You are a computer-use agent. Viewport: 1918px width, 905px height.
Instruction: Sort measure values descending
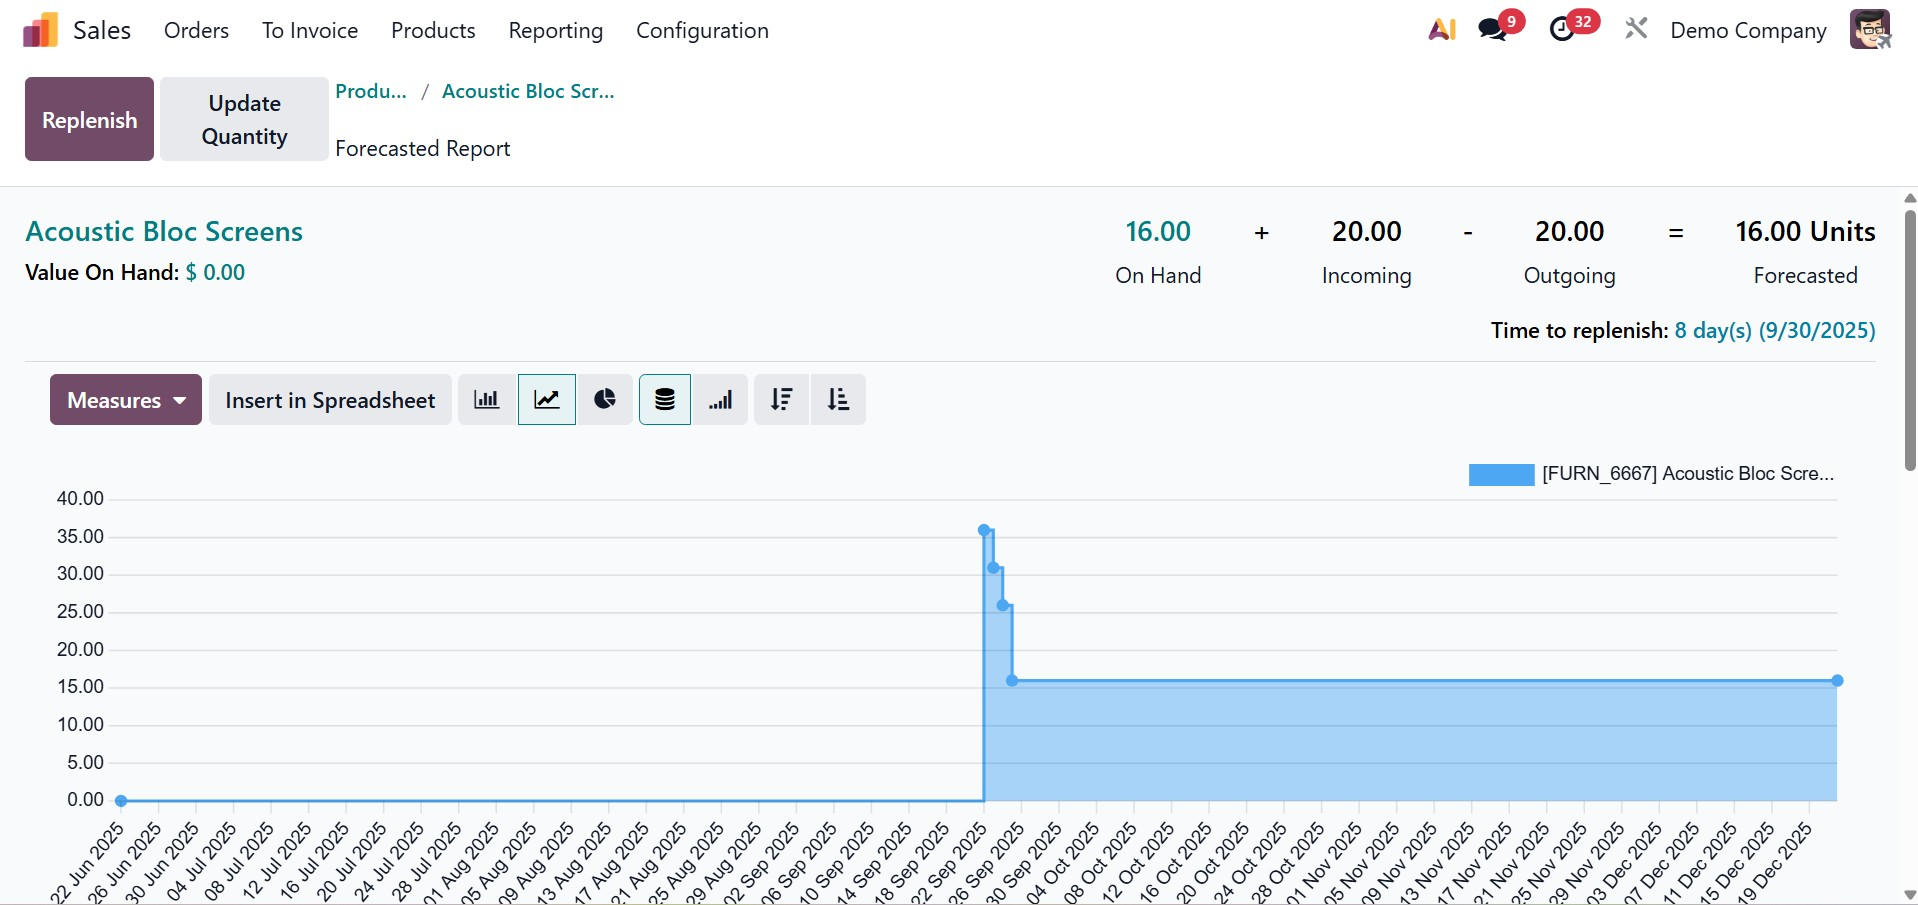(781, 399)
